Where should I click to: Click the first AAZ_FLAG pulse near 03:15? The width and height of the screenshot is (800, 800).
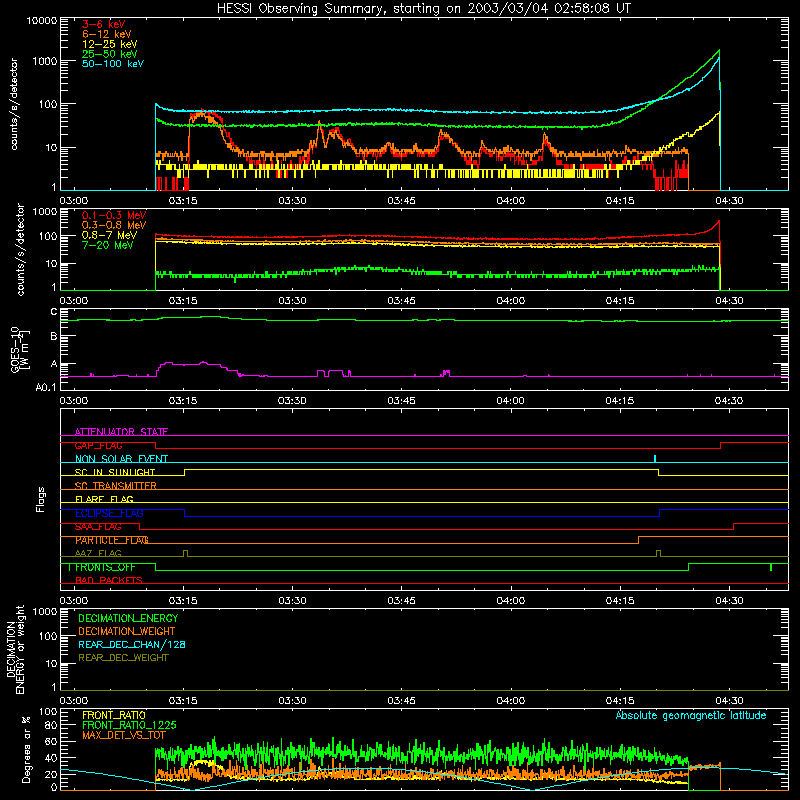coord(185,553)
